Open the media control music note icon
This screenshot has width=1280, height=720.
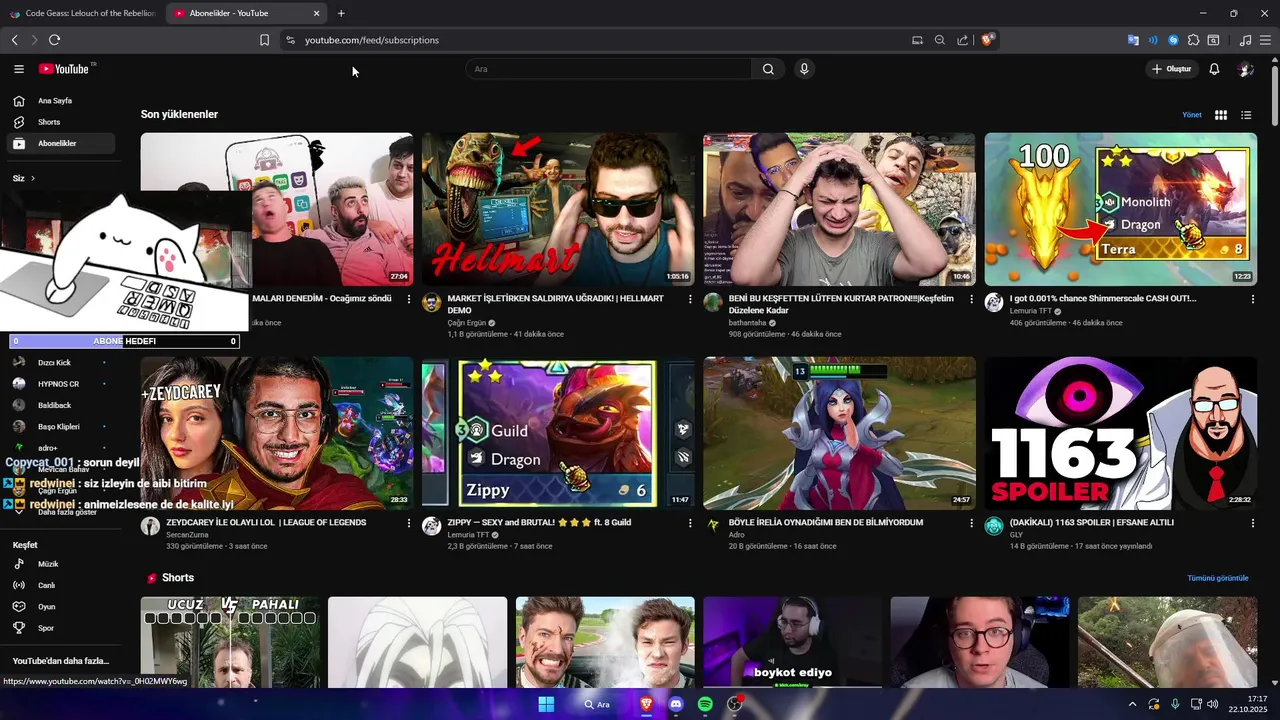[1245, 40]
